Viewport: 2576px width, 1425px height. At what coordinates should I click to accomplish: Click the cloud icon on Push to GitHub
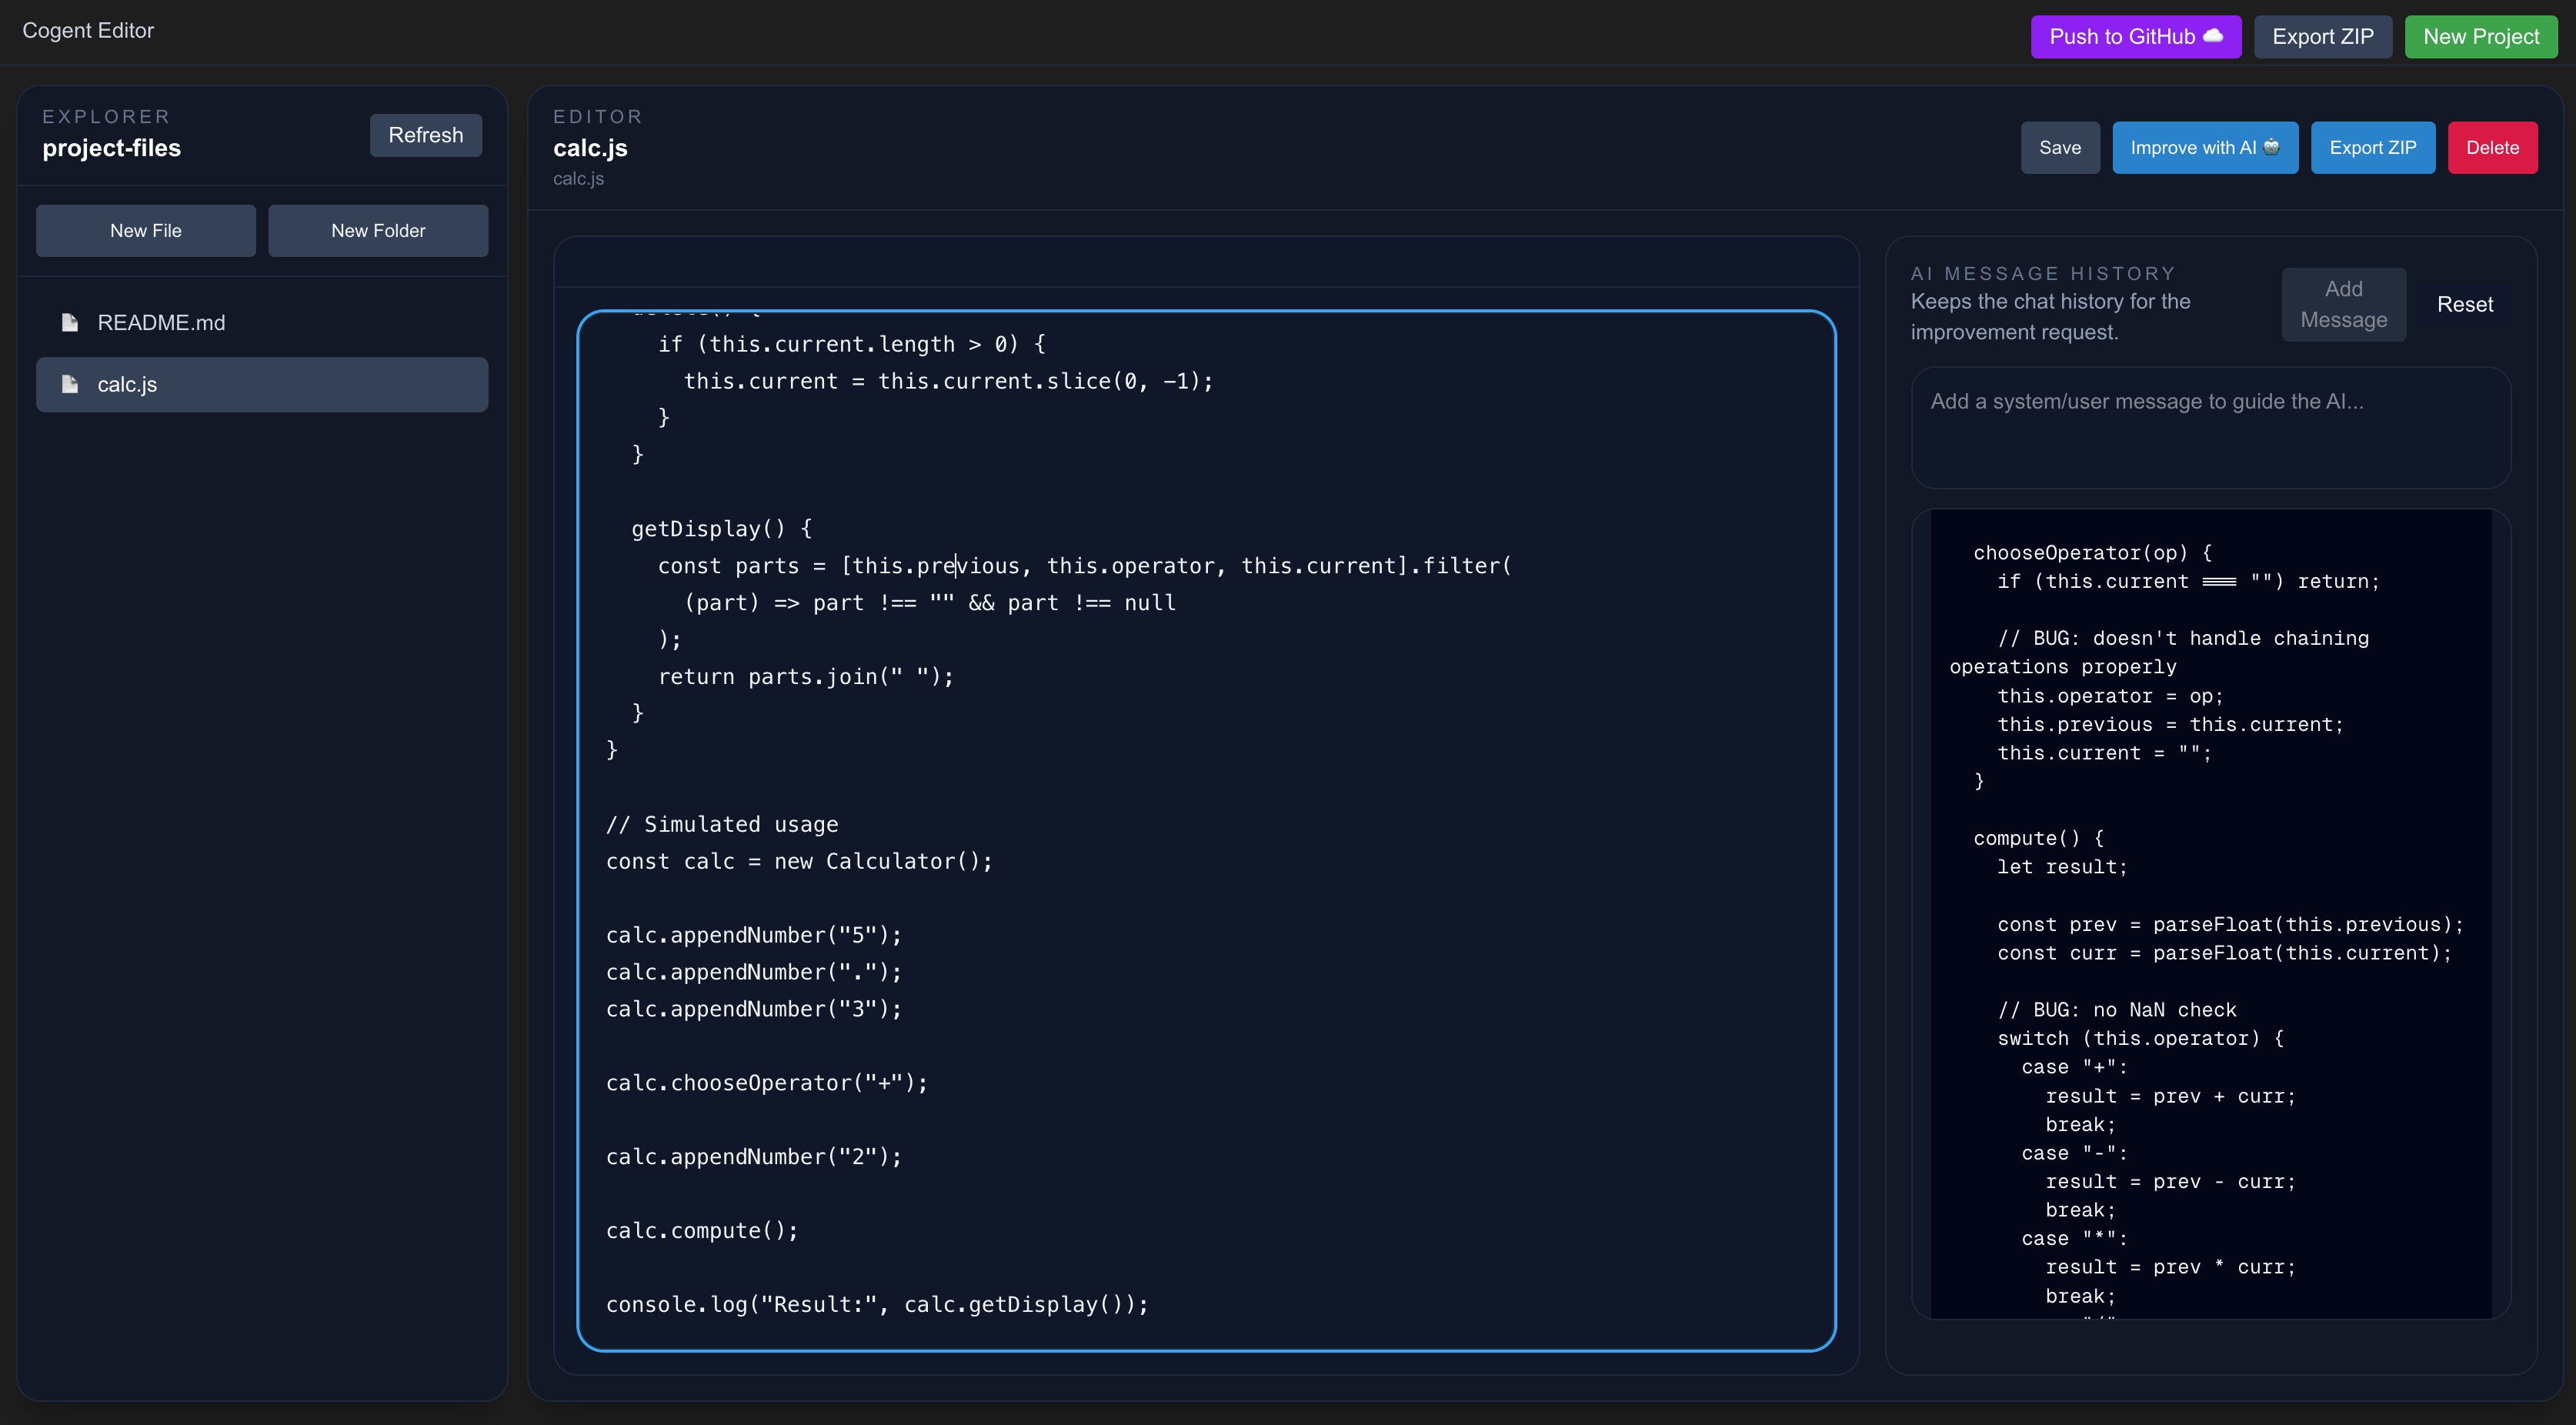click(x=2213, y=36)
